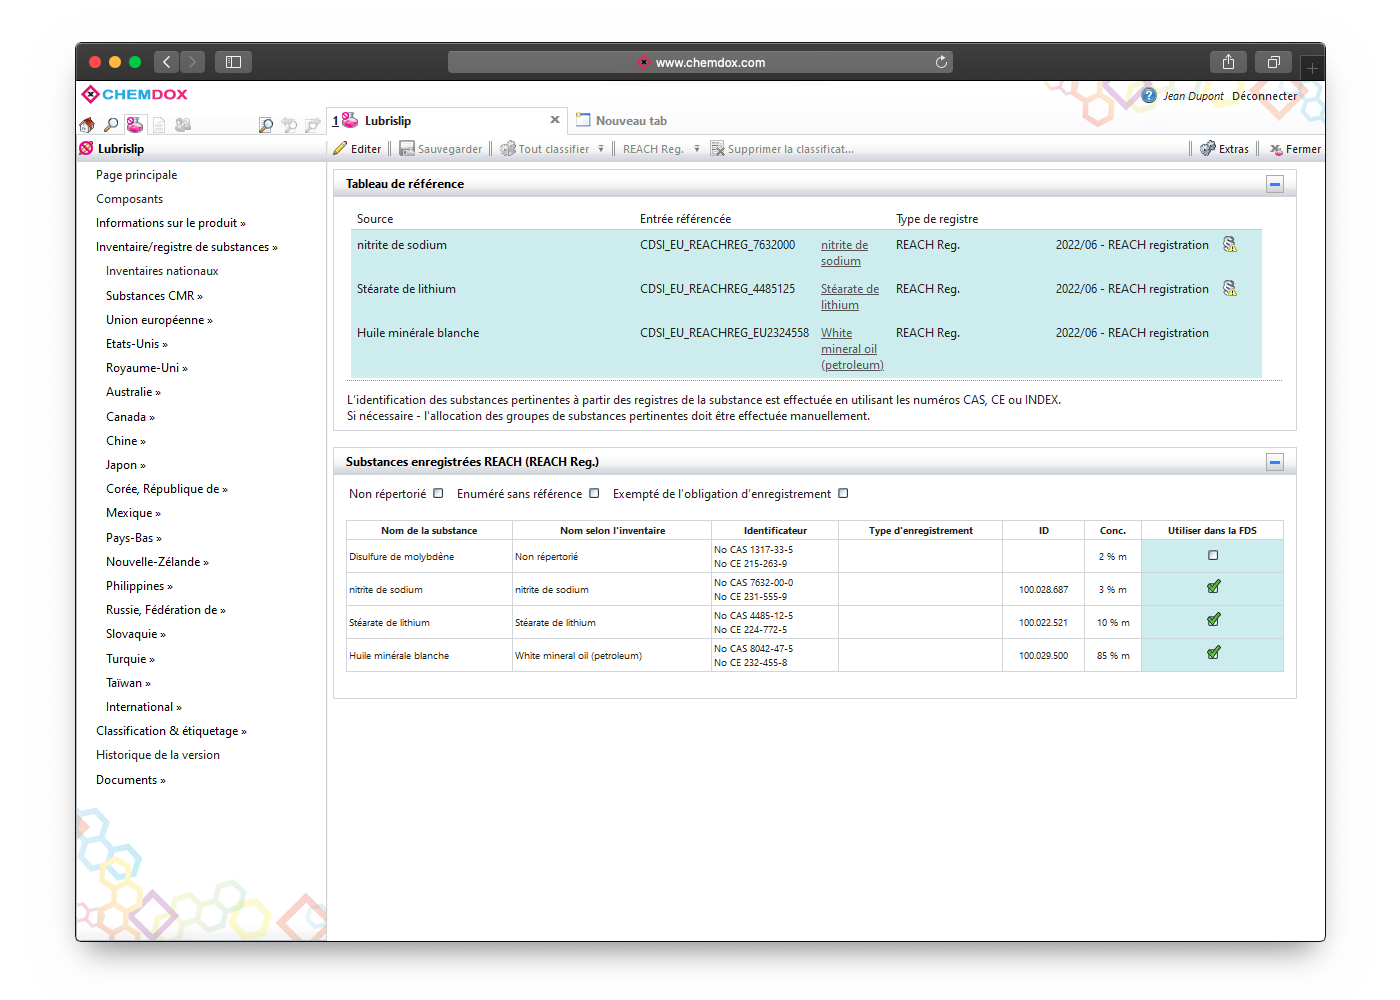
Task: Click the Déconnecter link
Action: tap(1264, 96)
